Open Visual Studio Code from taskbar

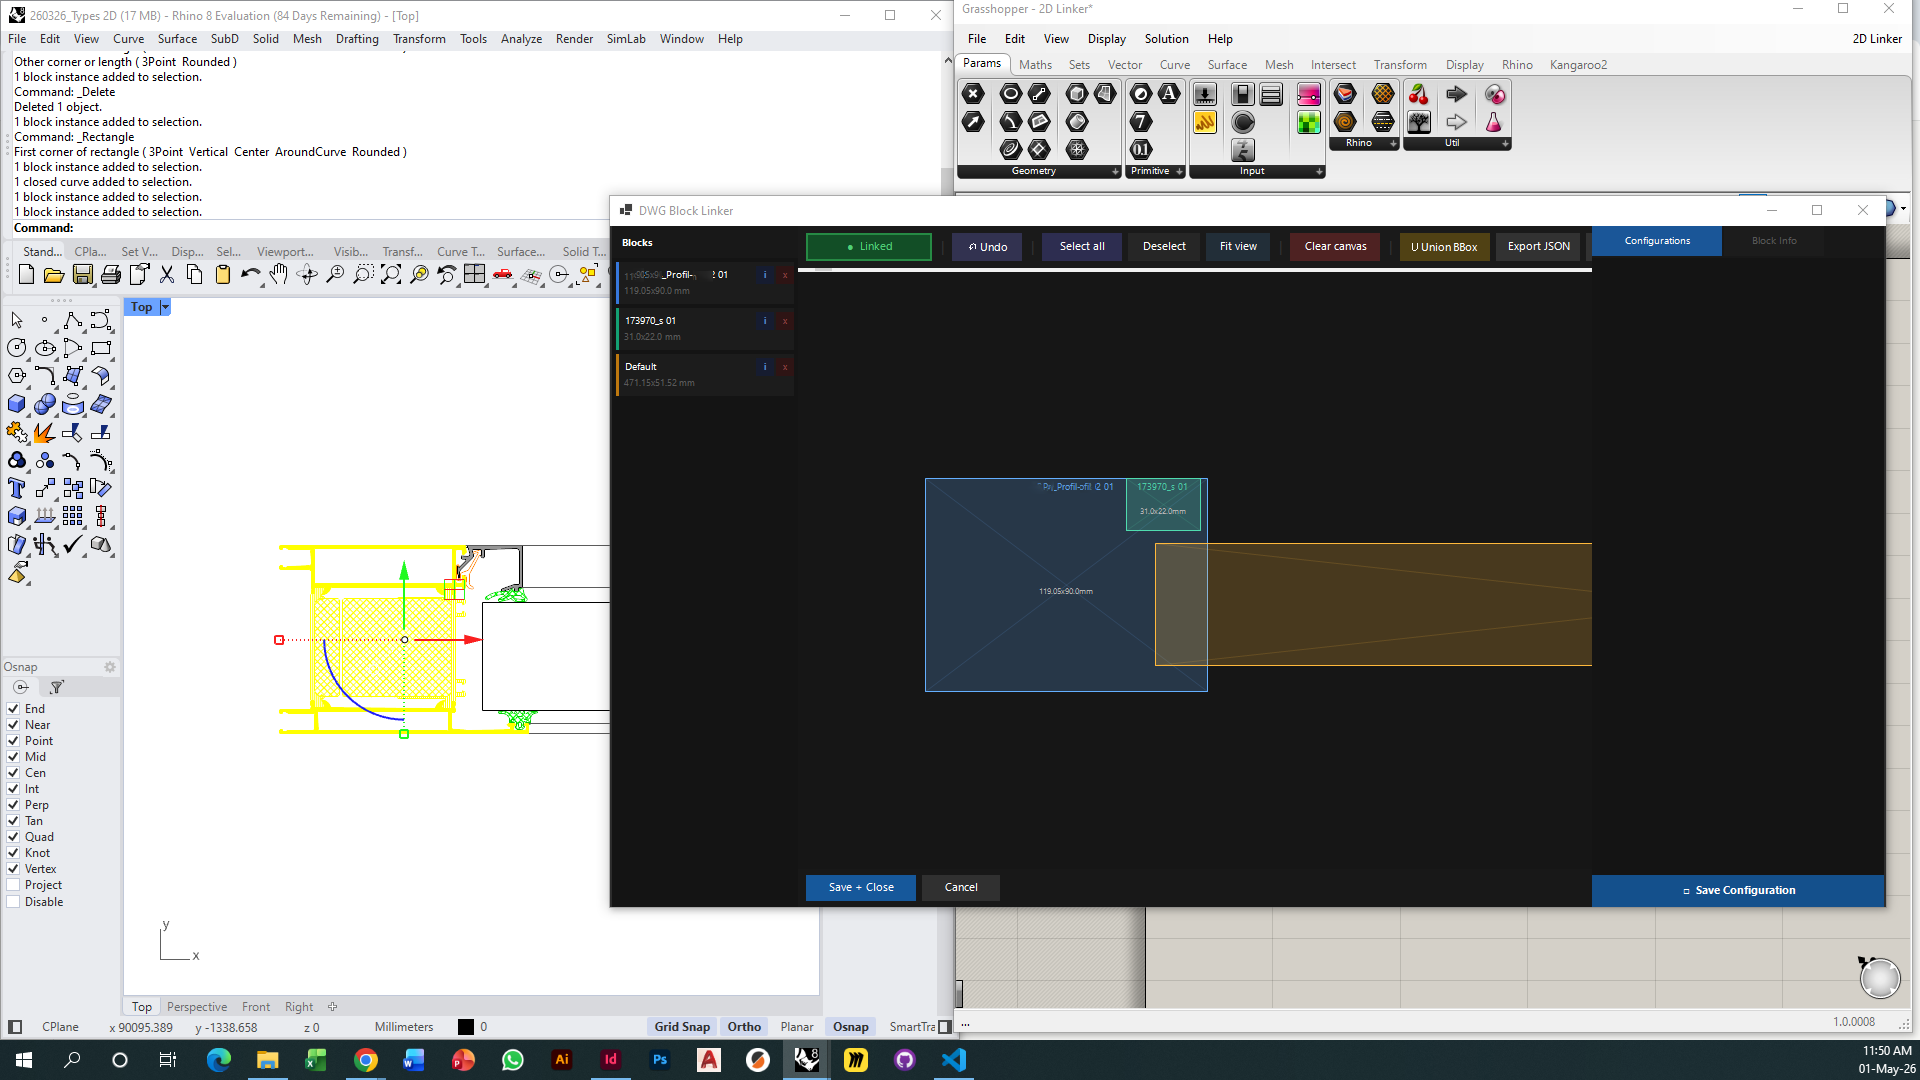tap(953, 1060)
